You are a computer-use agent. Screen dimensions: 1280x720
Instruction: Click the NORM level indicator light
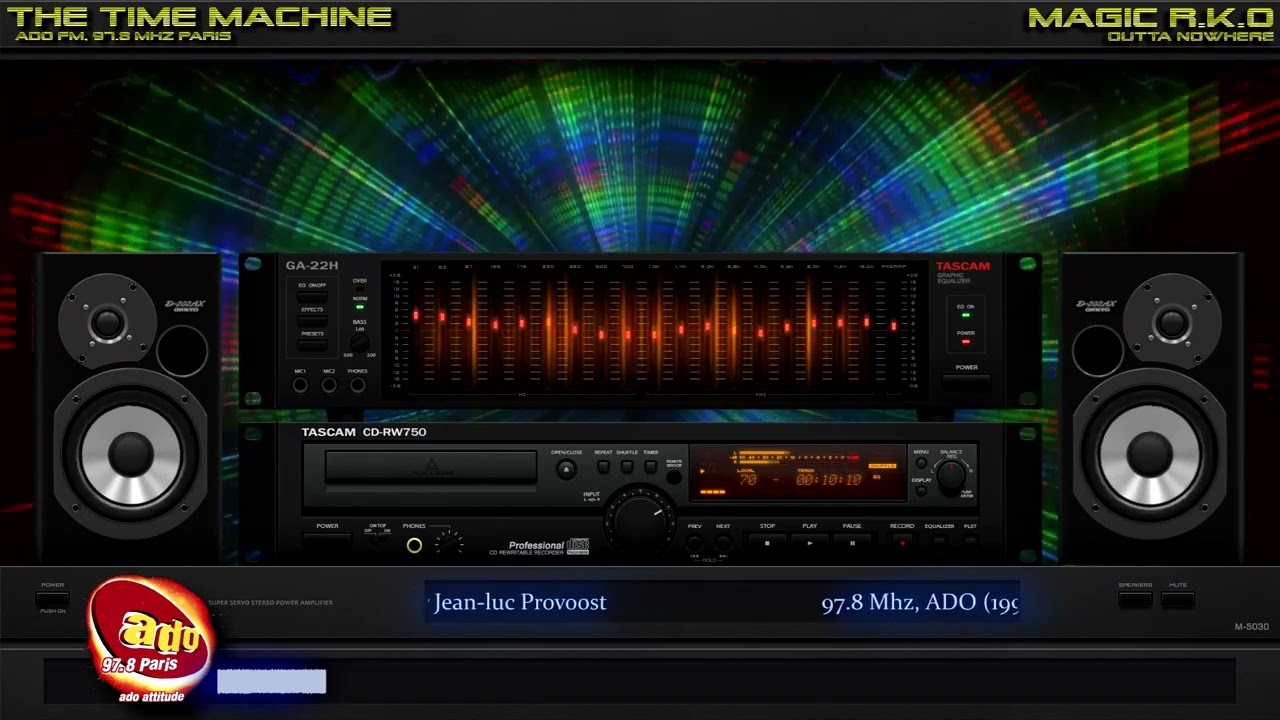point(360,307)
